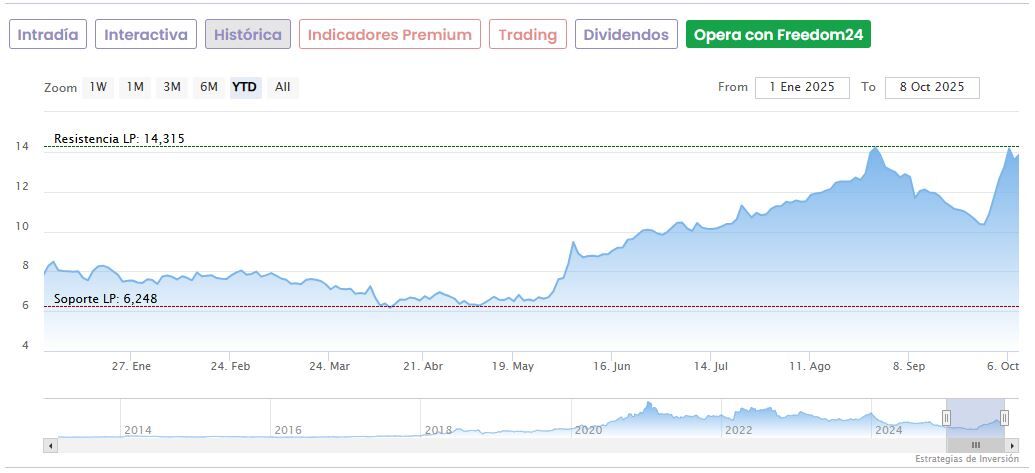Viewport: 1035px width, 473px height.
Task: Open the Estrategias de Inversión link
Action: [x=967, y=459]
